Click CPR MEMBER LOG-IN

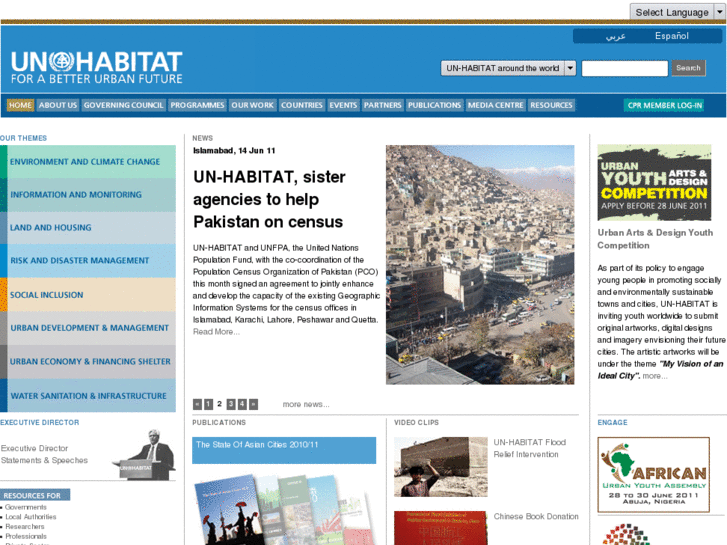pyautogui.click(x=665, y=105)
